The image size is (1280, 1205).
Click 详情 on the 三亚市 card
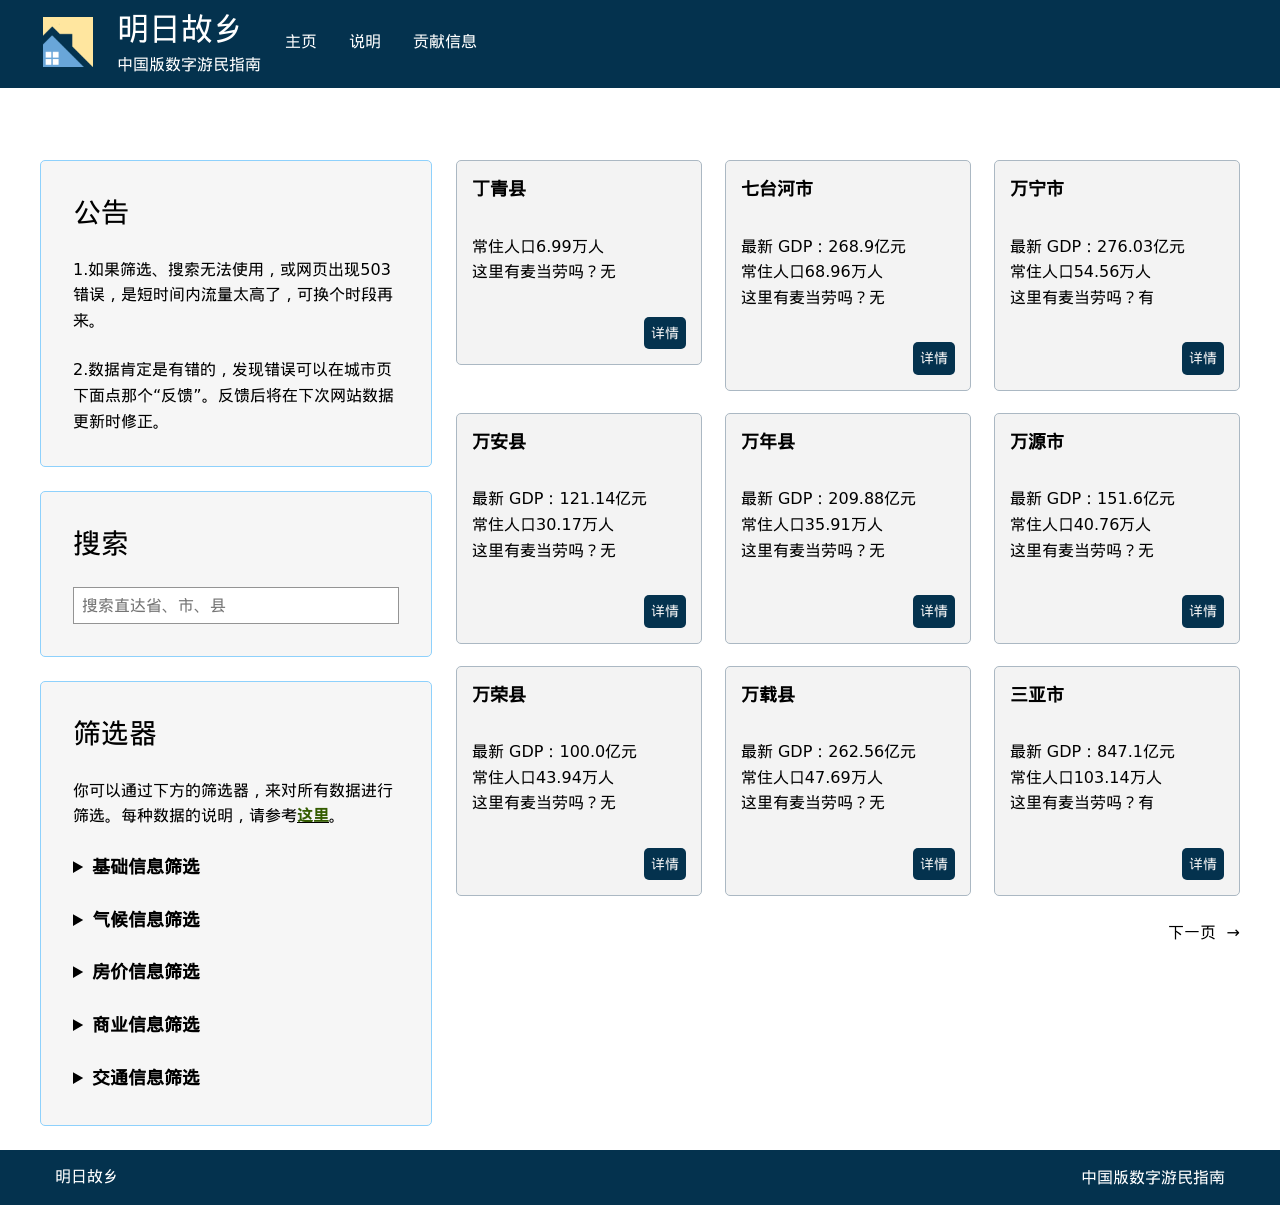click(1203, 865)
